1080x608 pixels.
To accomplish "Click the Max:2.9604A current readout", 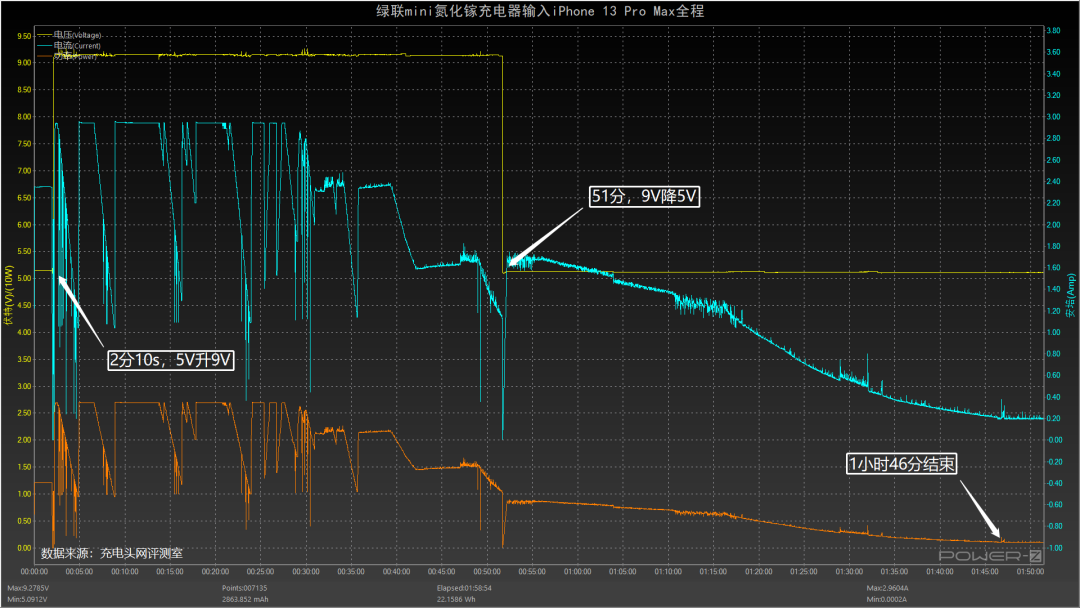I will point(887,588).
